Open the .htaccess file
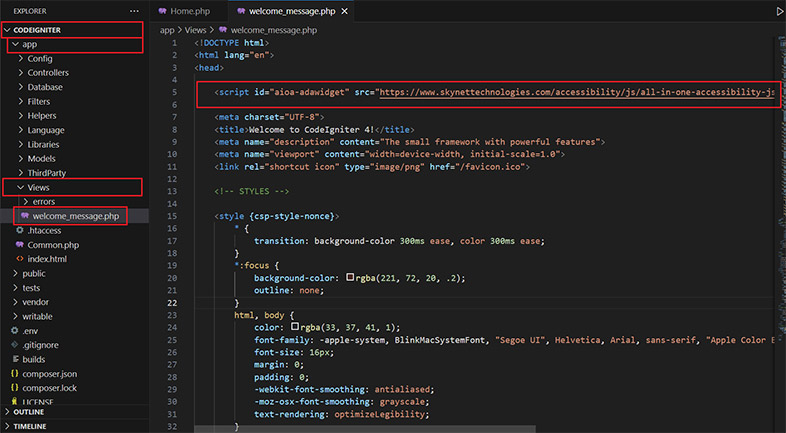786x433 pixels. (x=44, y=231)
